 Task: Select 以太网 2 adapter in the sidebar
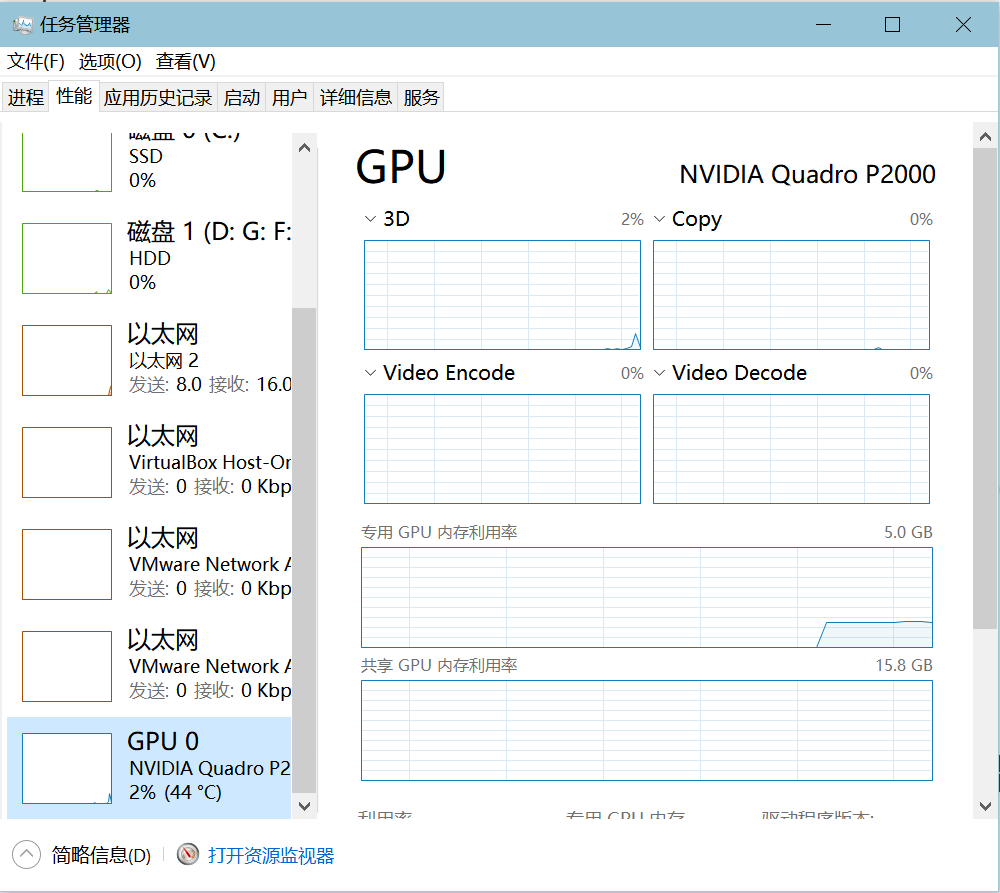tap(149, 360)
